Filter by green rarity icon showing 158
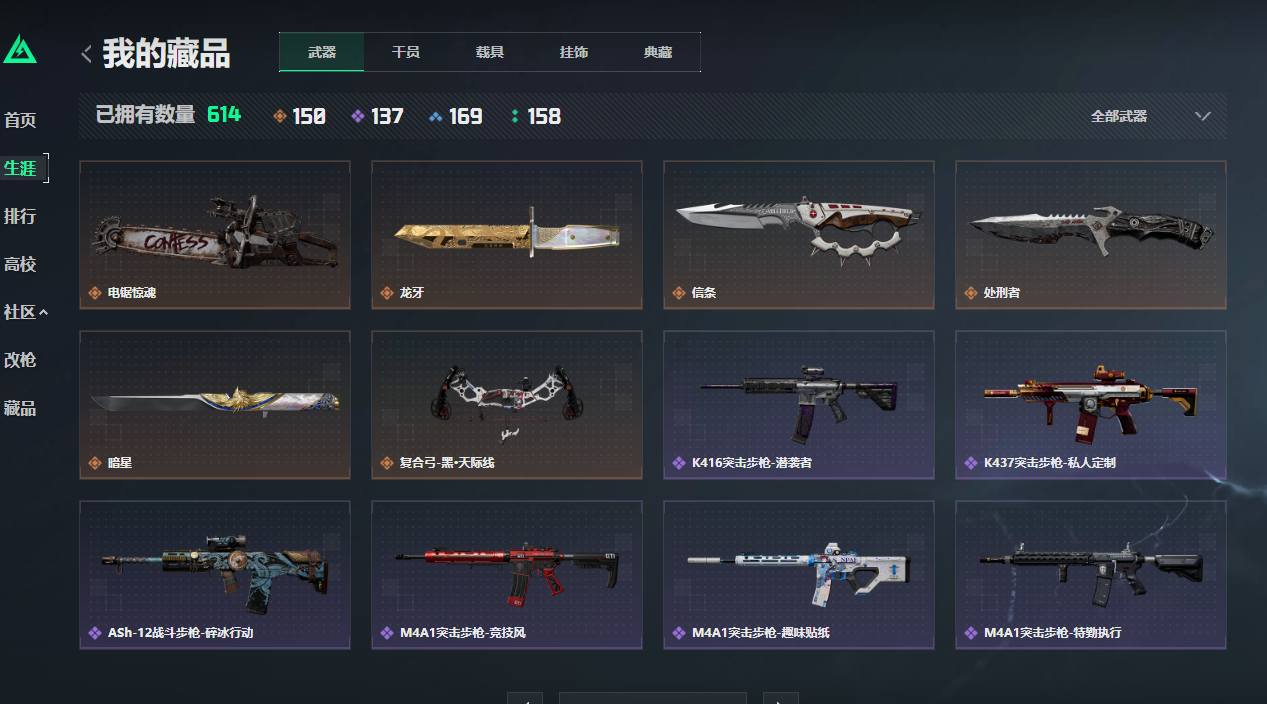1267x704 pixels. click(515, 116)
